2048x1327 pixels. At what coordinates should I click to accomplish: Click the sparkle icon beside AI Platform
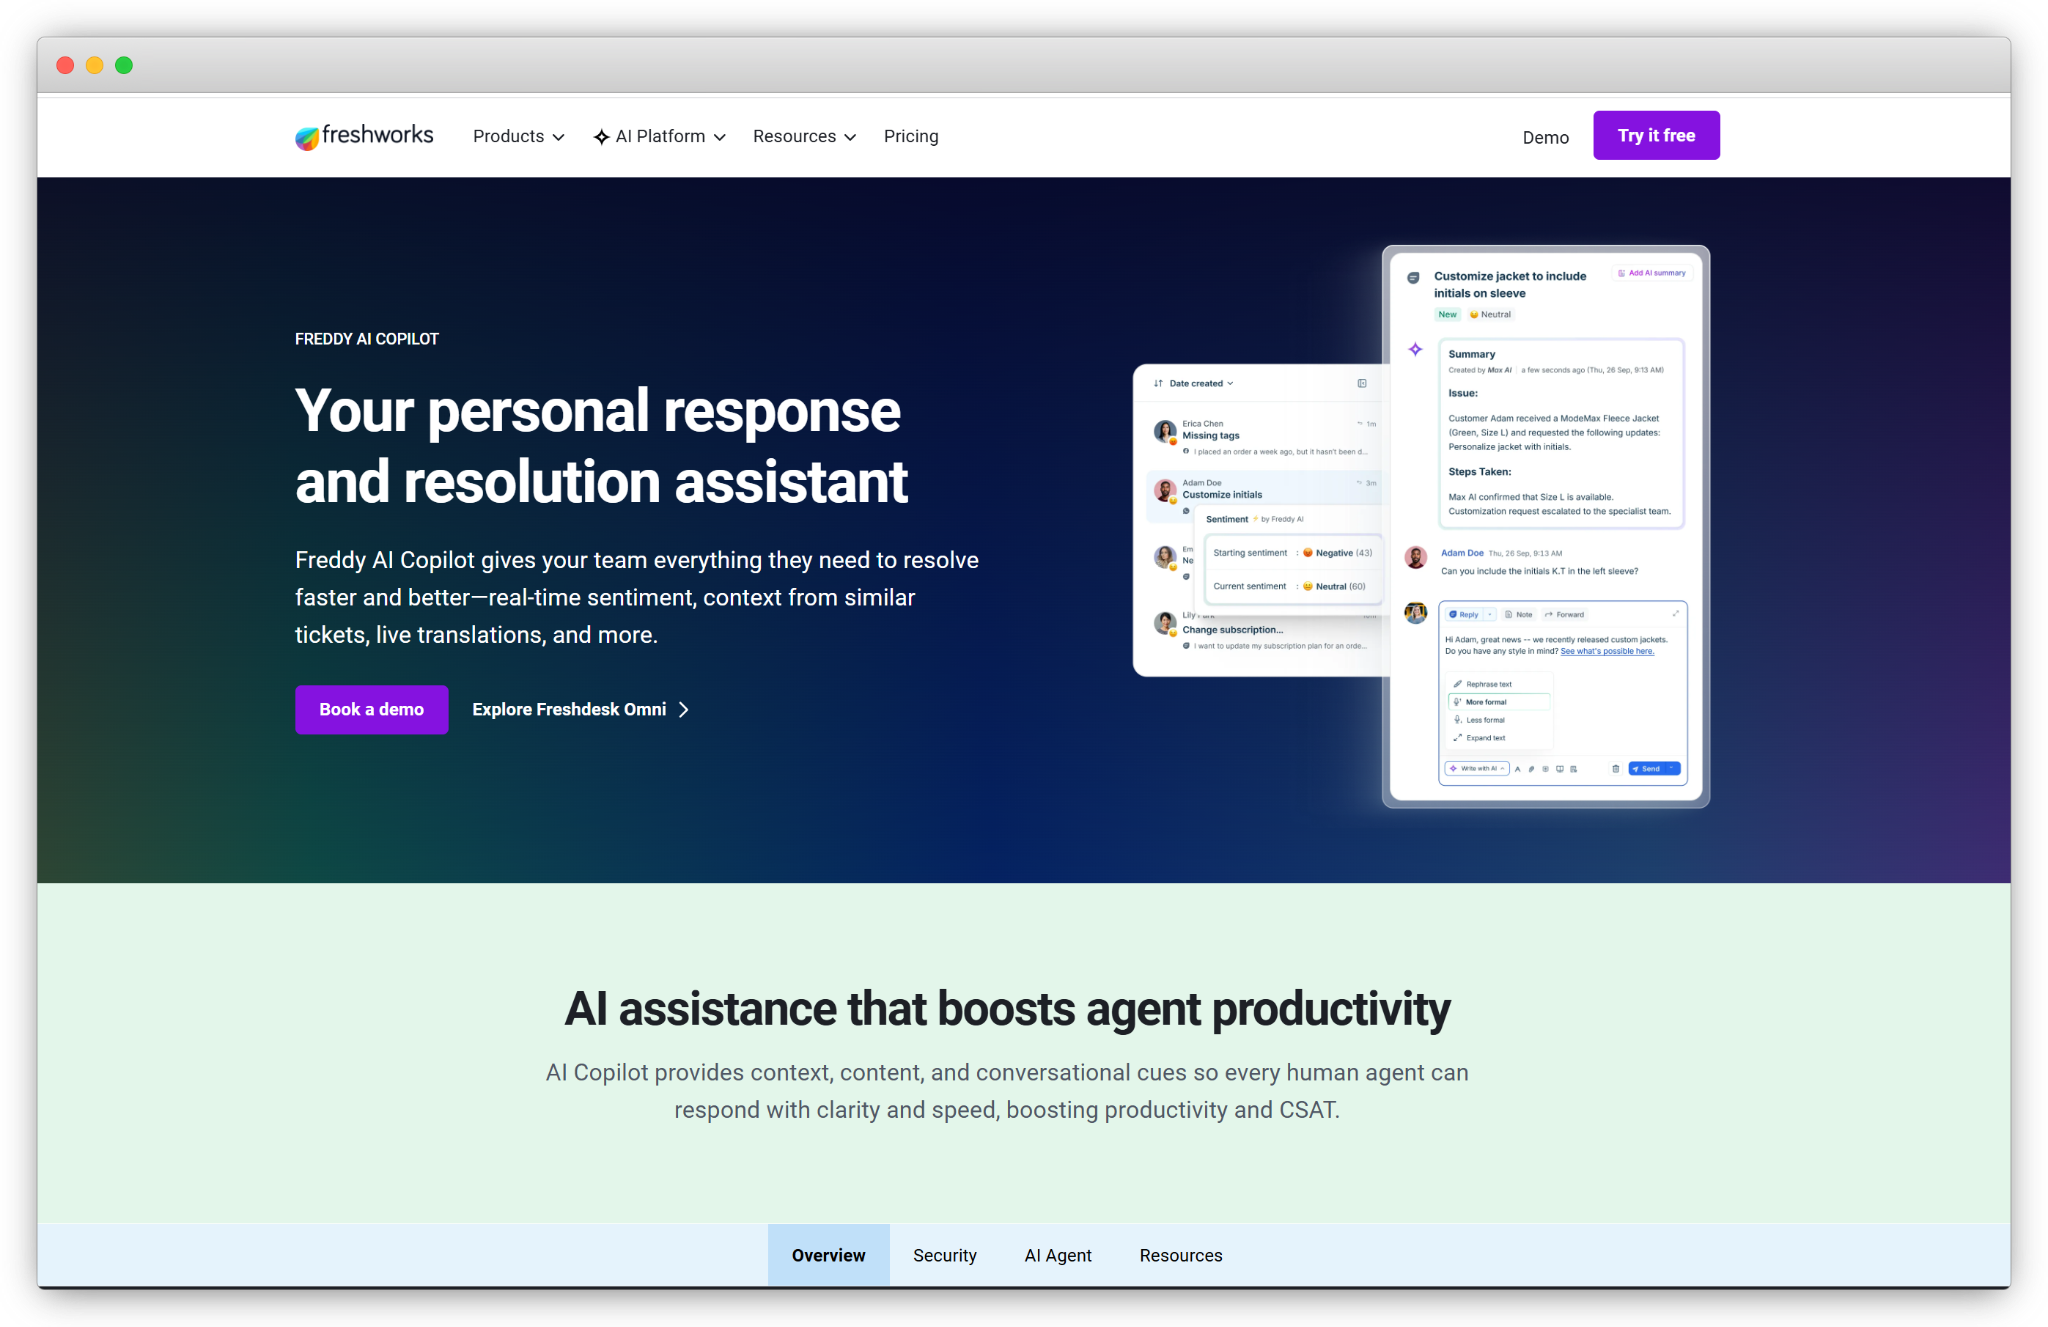tap(601, 137)
